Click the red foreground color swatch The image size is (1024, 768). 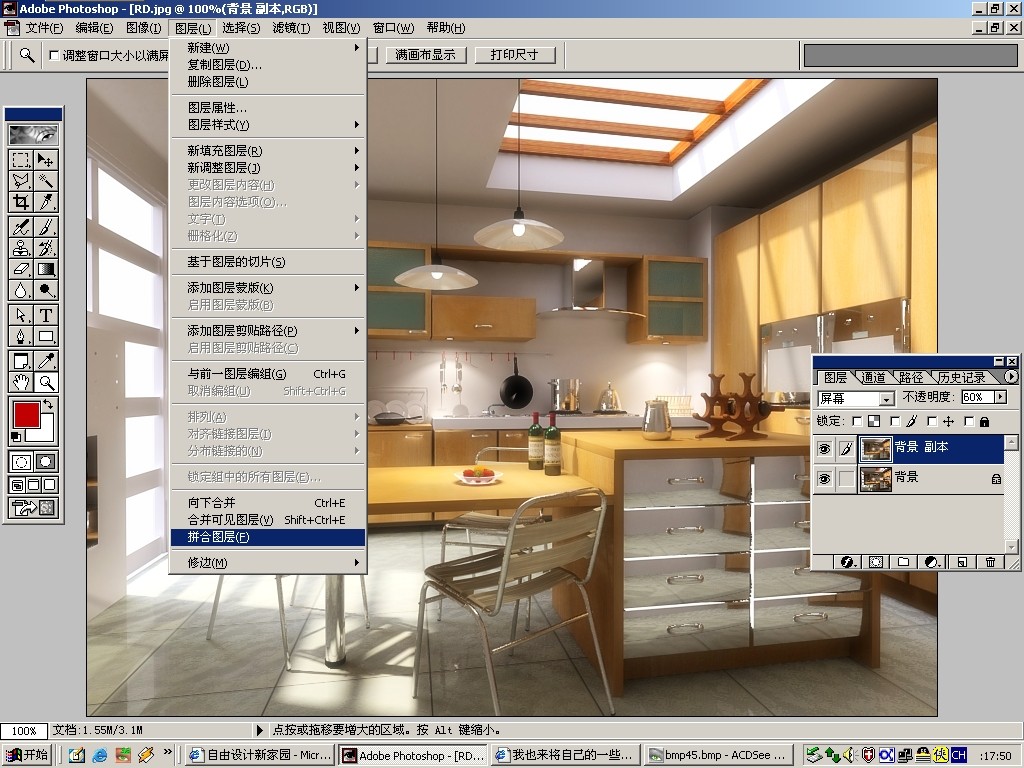(x=27, y=415)
